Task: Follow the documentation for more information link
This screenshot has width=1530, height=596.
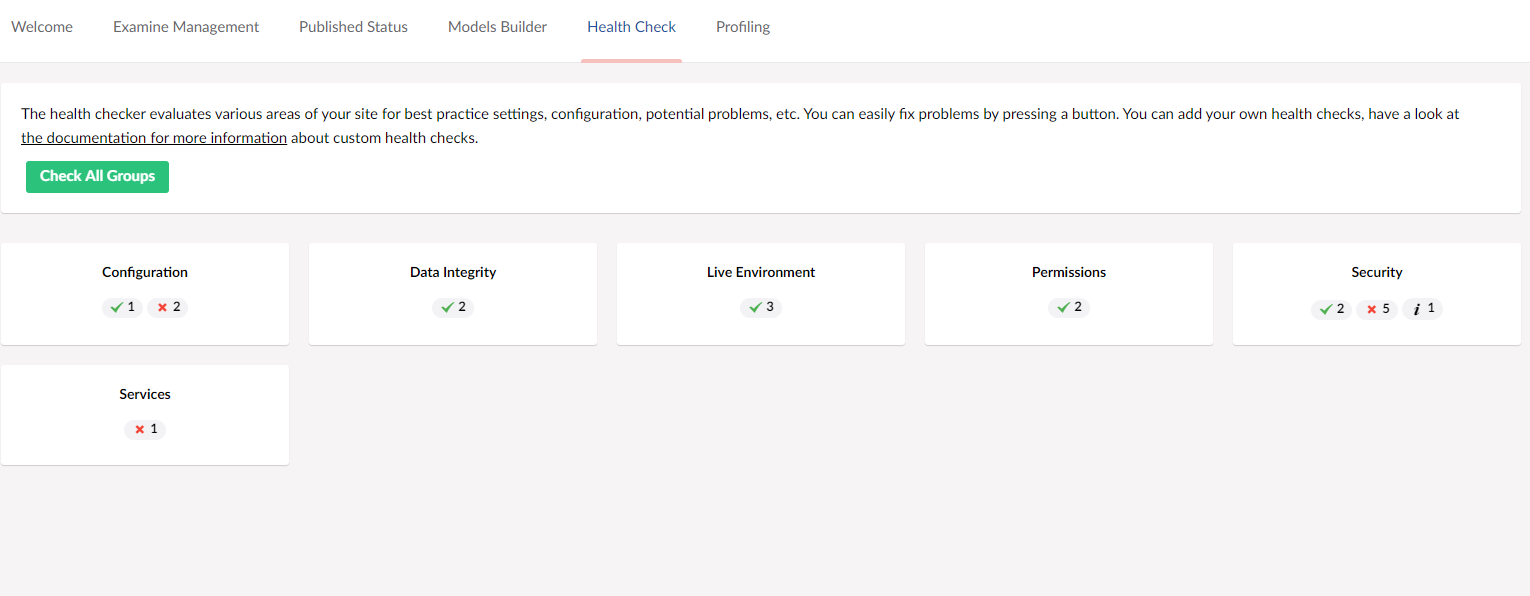Action: (154, 138)
